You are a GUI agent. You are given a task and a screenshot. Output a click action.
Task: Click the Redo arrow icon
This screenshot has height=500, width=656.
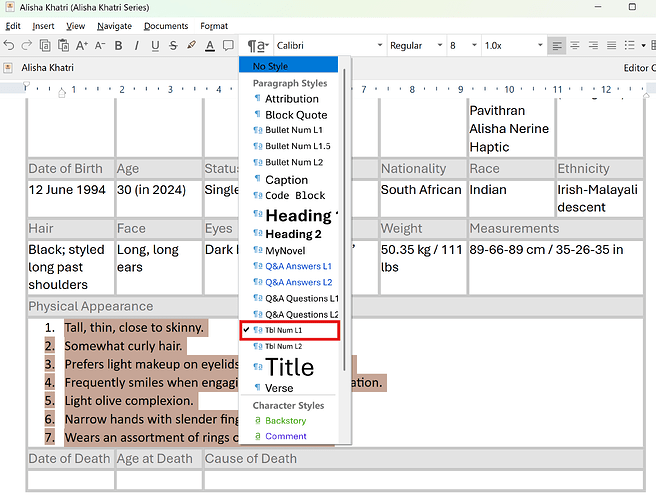point(27,45)
